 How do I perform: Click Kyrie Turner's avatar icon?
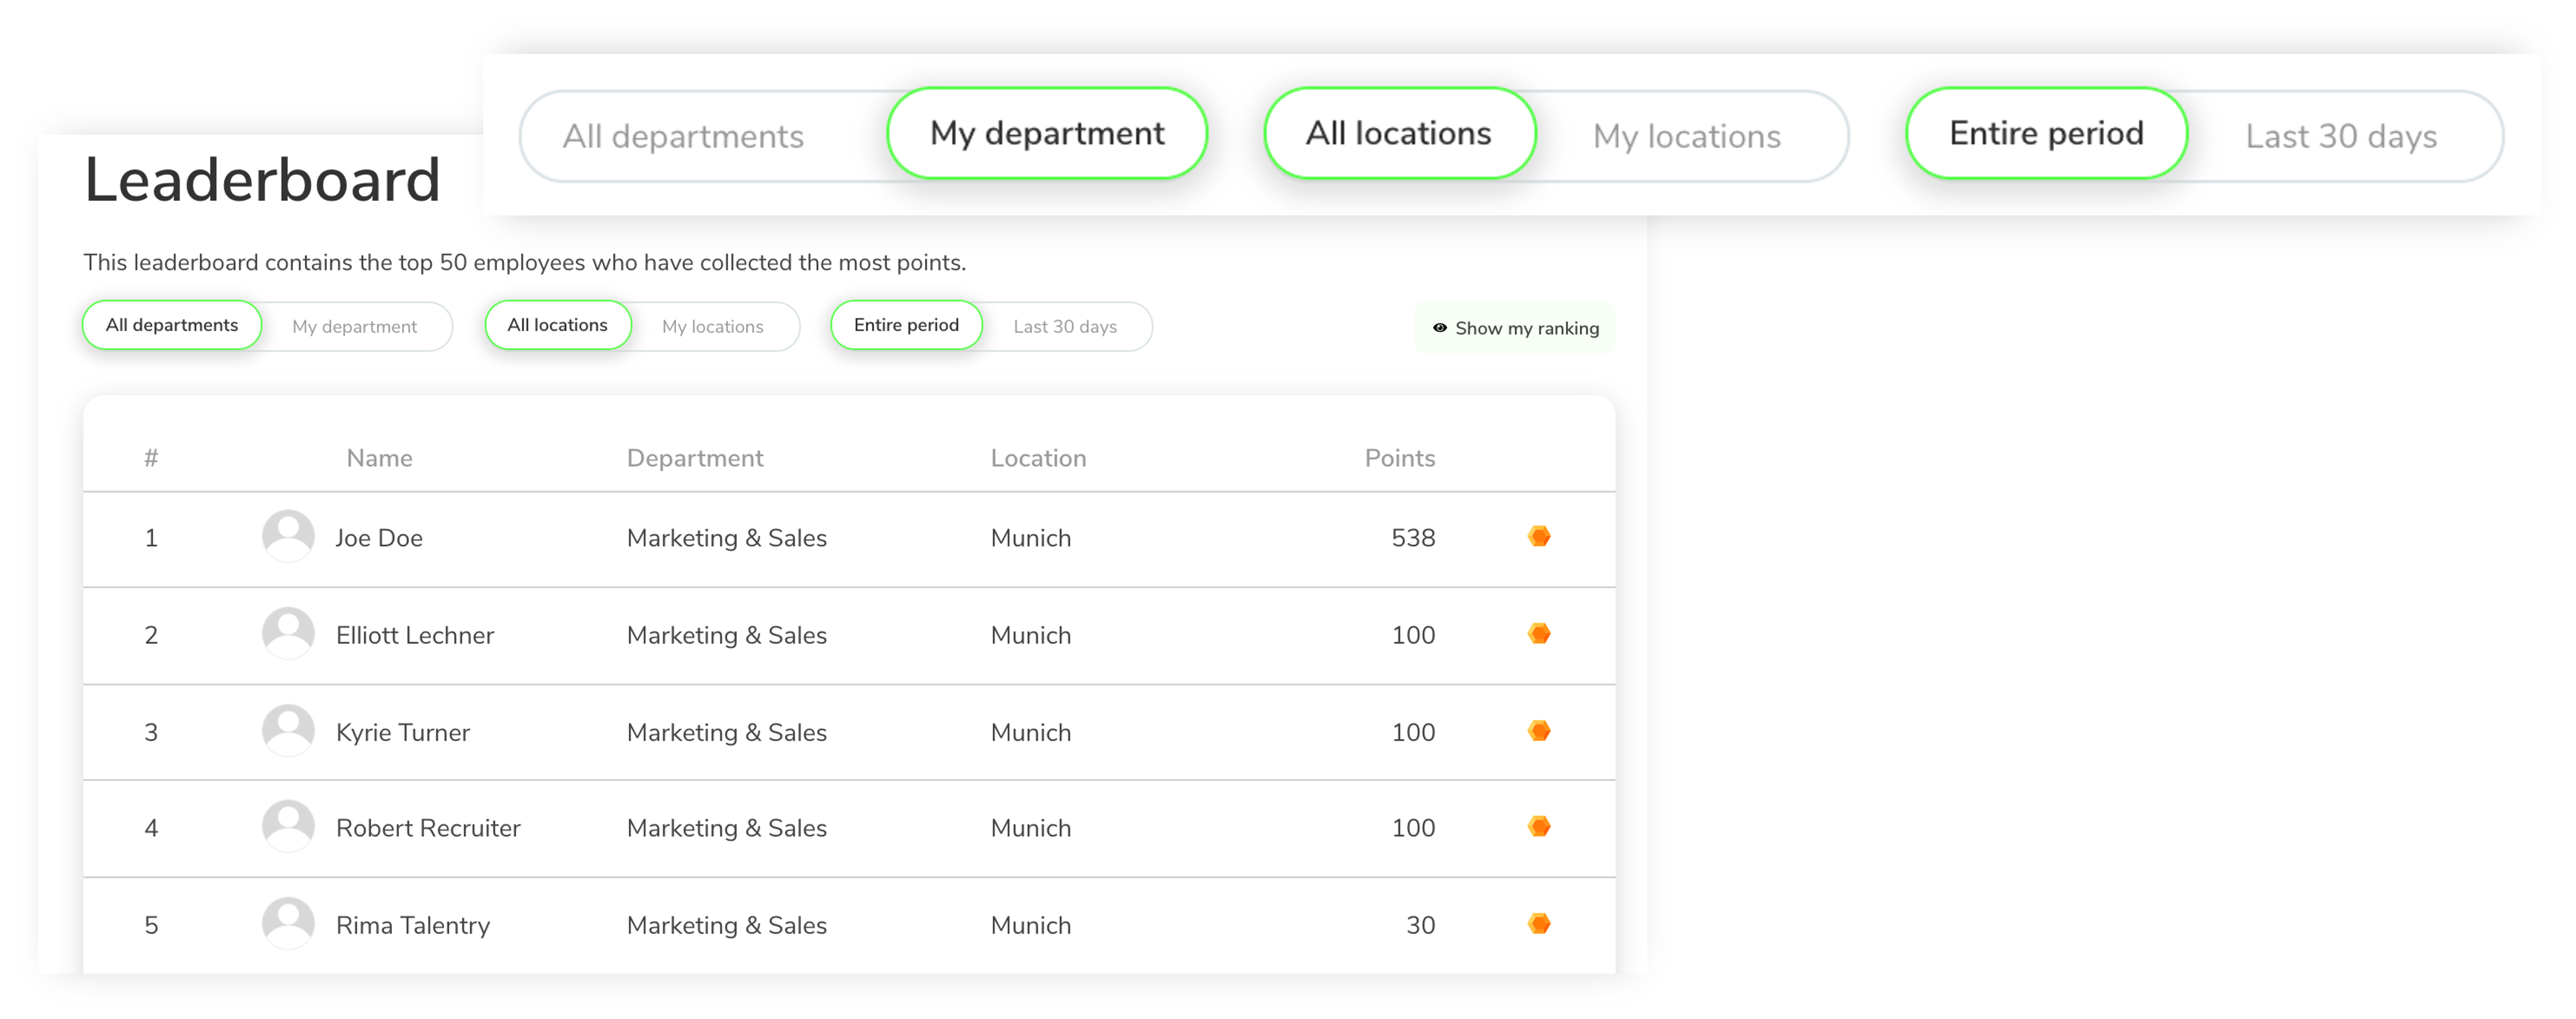tap(288, 730)
